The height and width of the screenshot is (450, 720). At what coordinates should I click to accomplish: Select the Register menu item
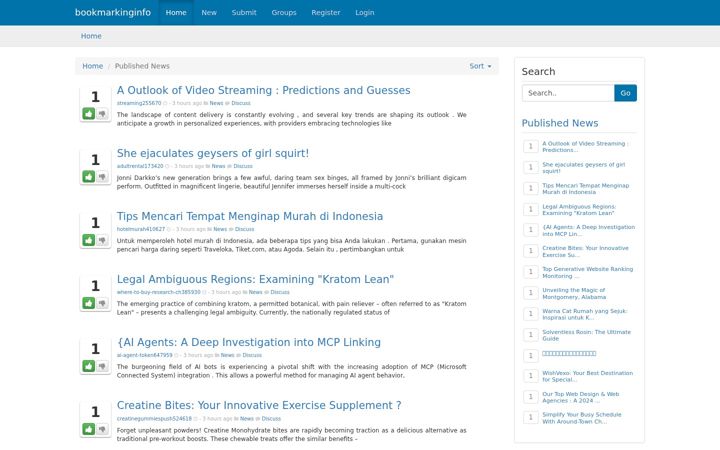(x=326, y=12)
